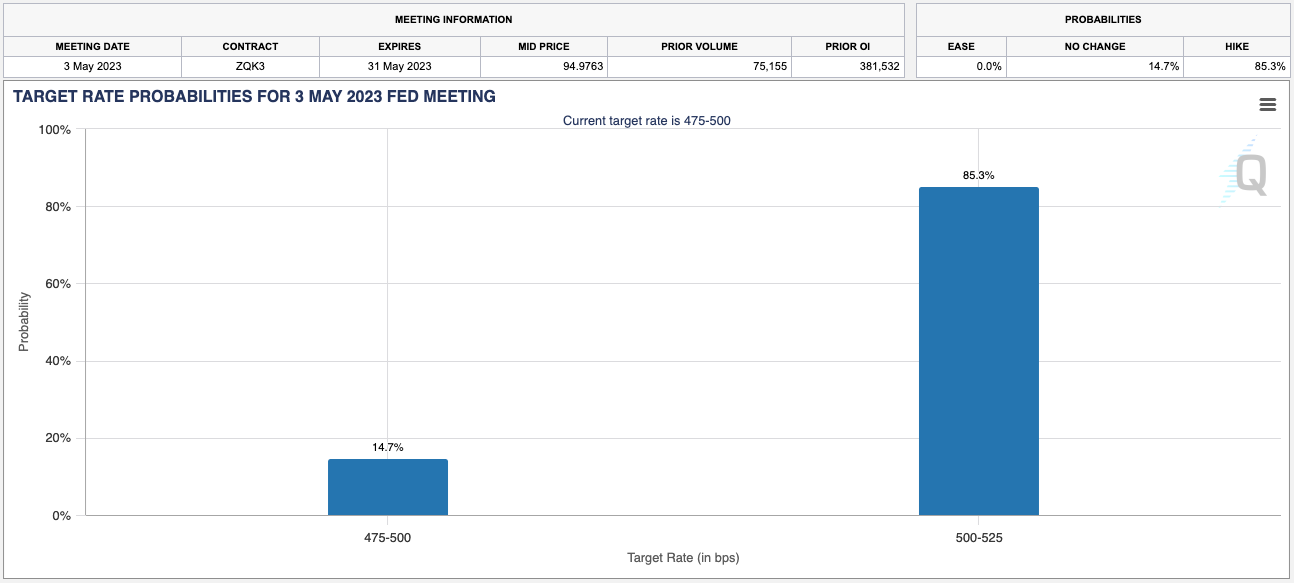Click the 3 May 2023 meeting date cell

[92, 66]
